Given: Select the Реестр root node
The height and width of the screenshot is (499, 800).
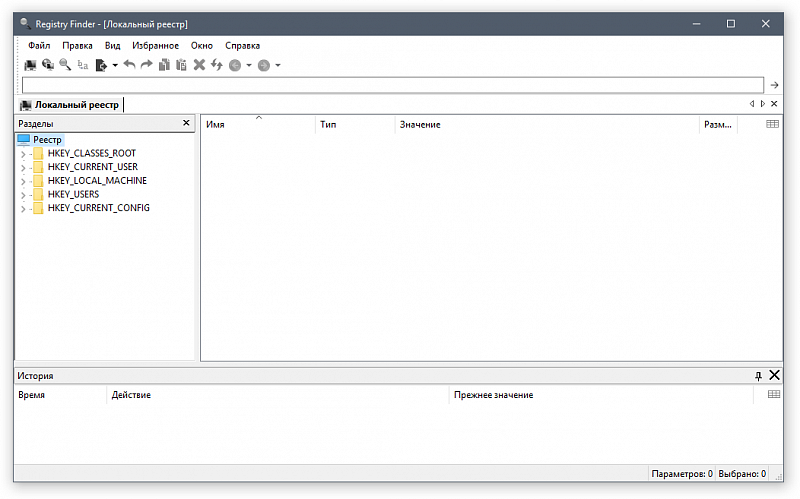Looking at the screenshot, I should click(x=47, y=139).
